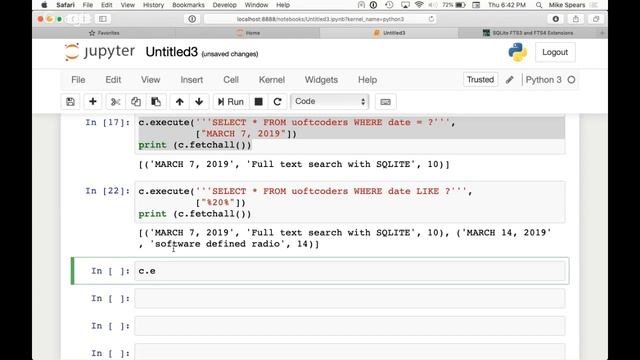Copy selected cells icon
The image size is (640, 360).
tap(136, 102)
